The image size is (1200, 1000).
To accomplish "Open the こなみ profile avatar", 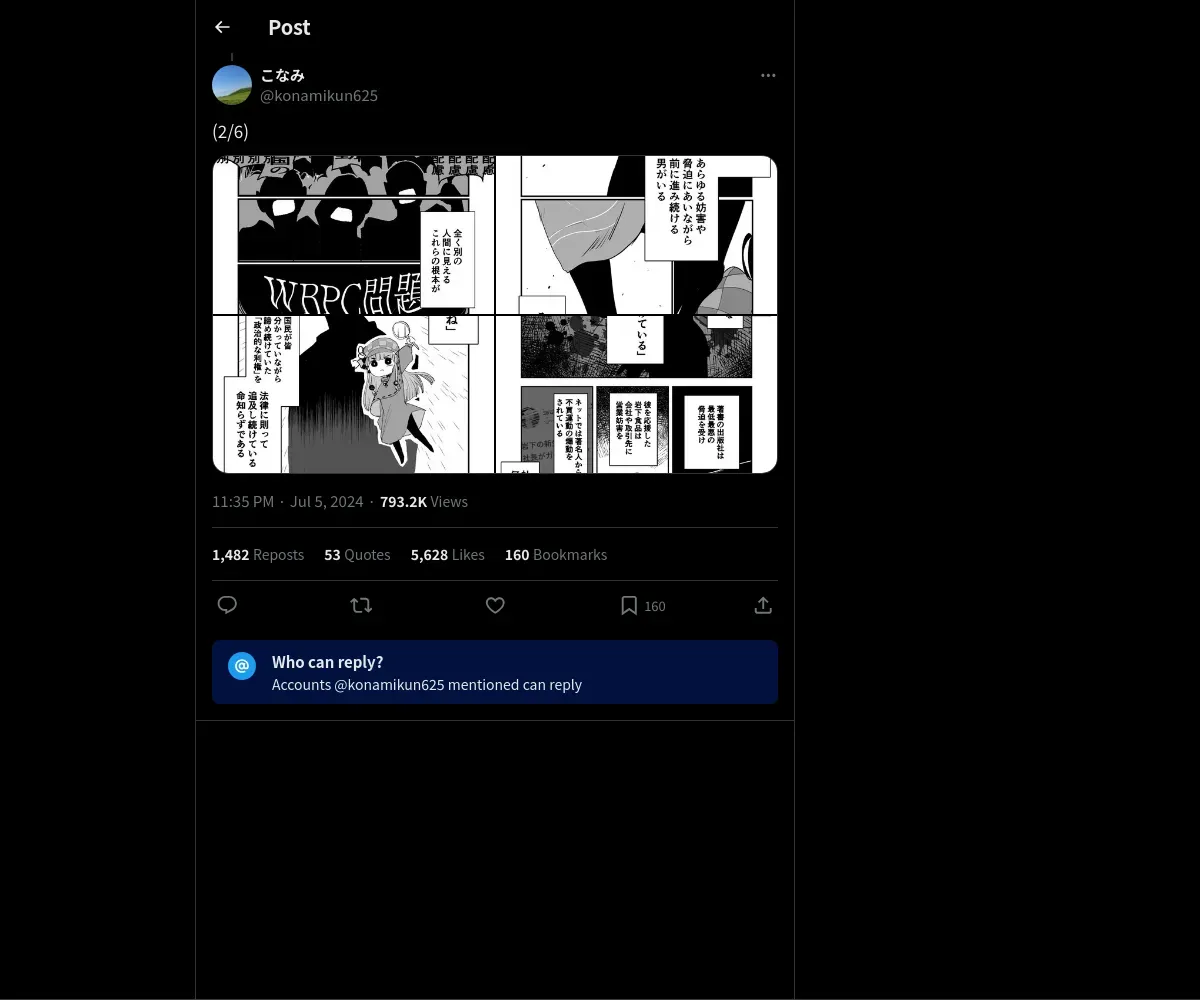I will point(232,85).
